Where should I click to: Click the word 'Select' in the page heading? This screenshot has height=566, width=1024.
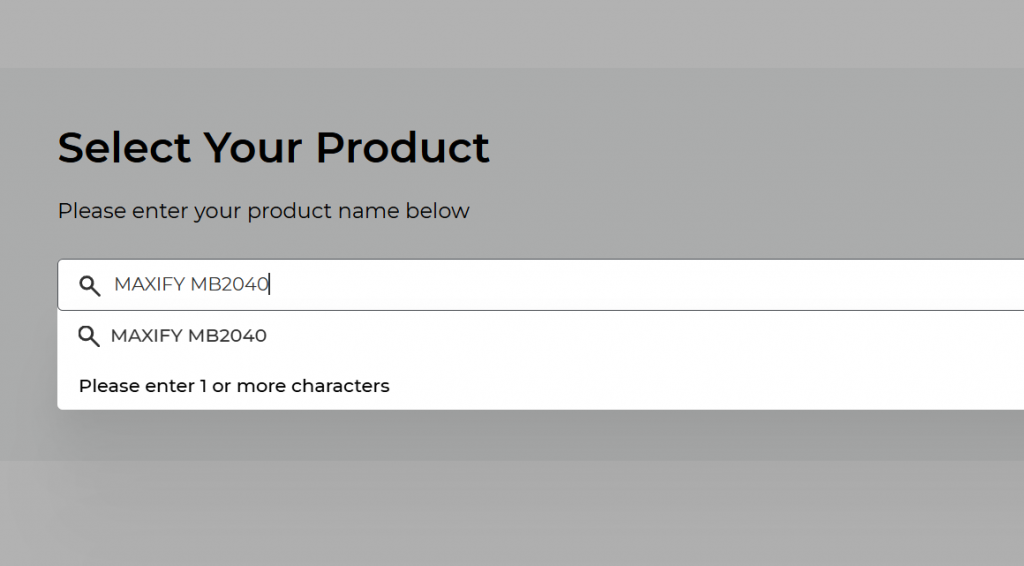[x=124, y=148]
